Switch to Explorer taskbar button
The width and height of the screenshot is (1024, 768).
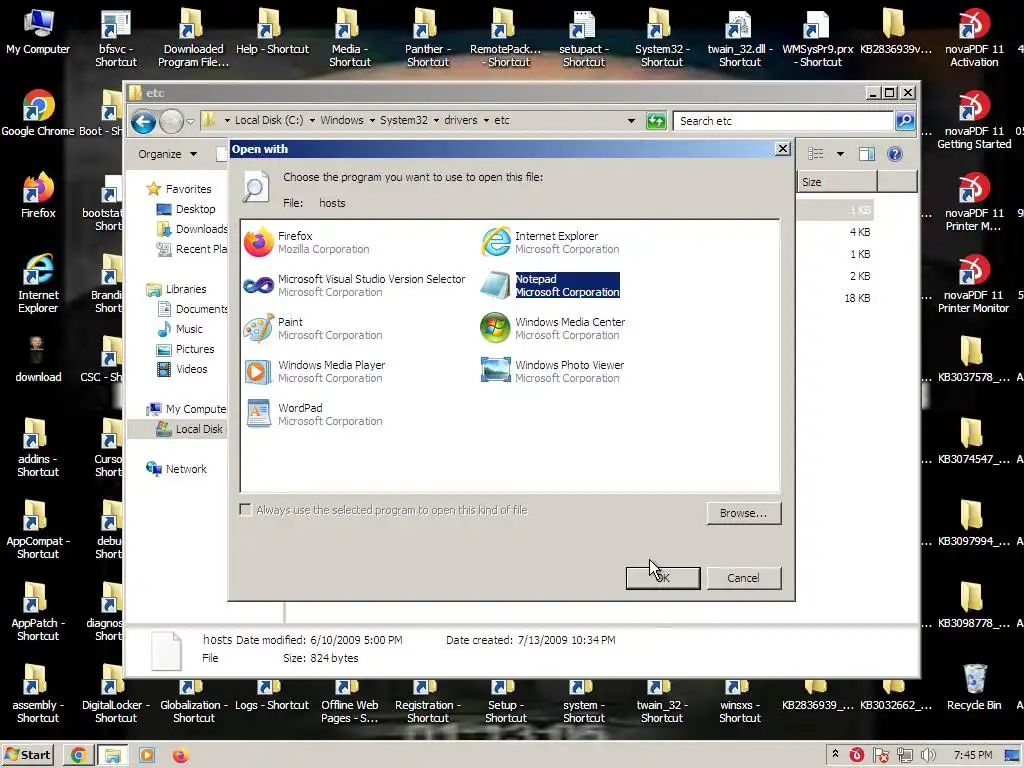[x=112, y=756]
